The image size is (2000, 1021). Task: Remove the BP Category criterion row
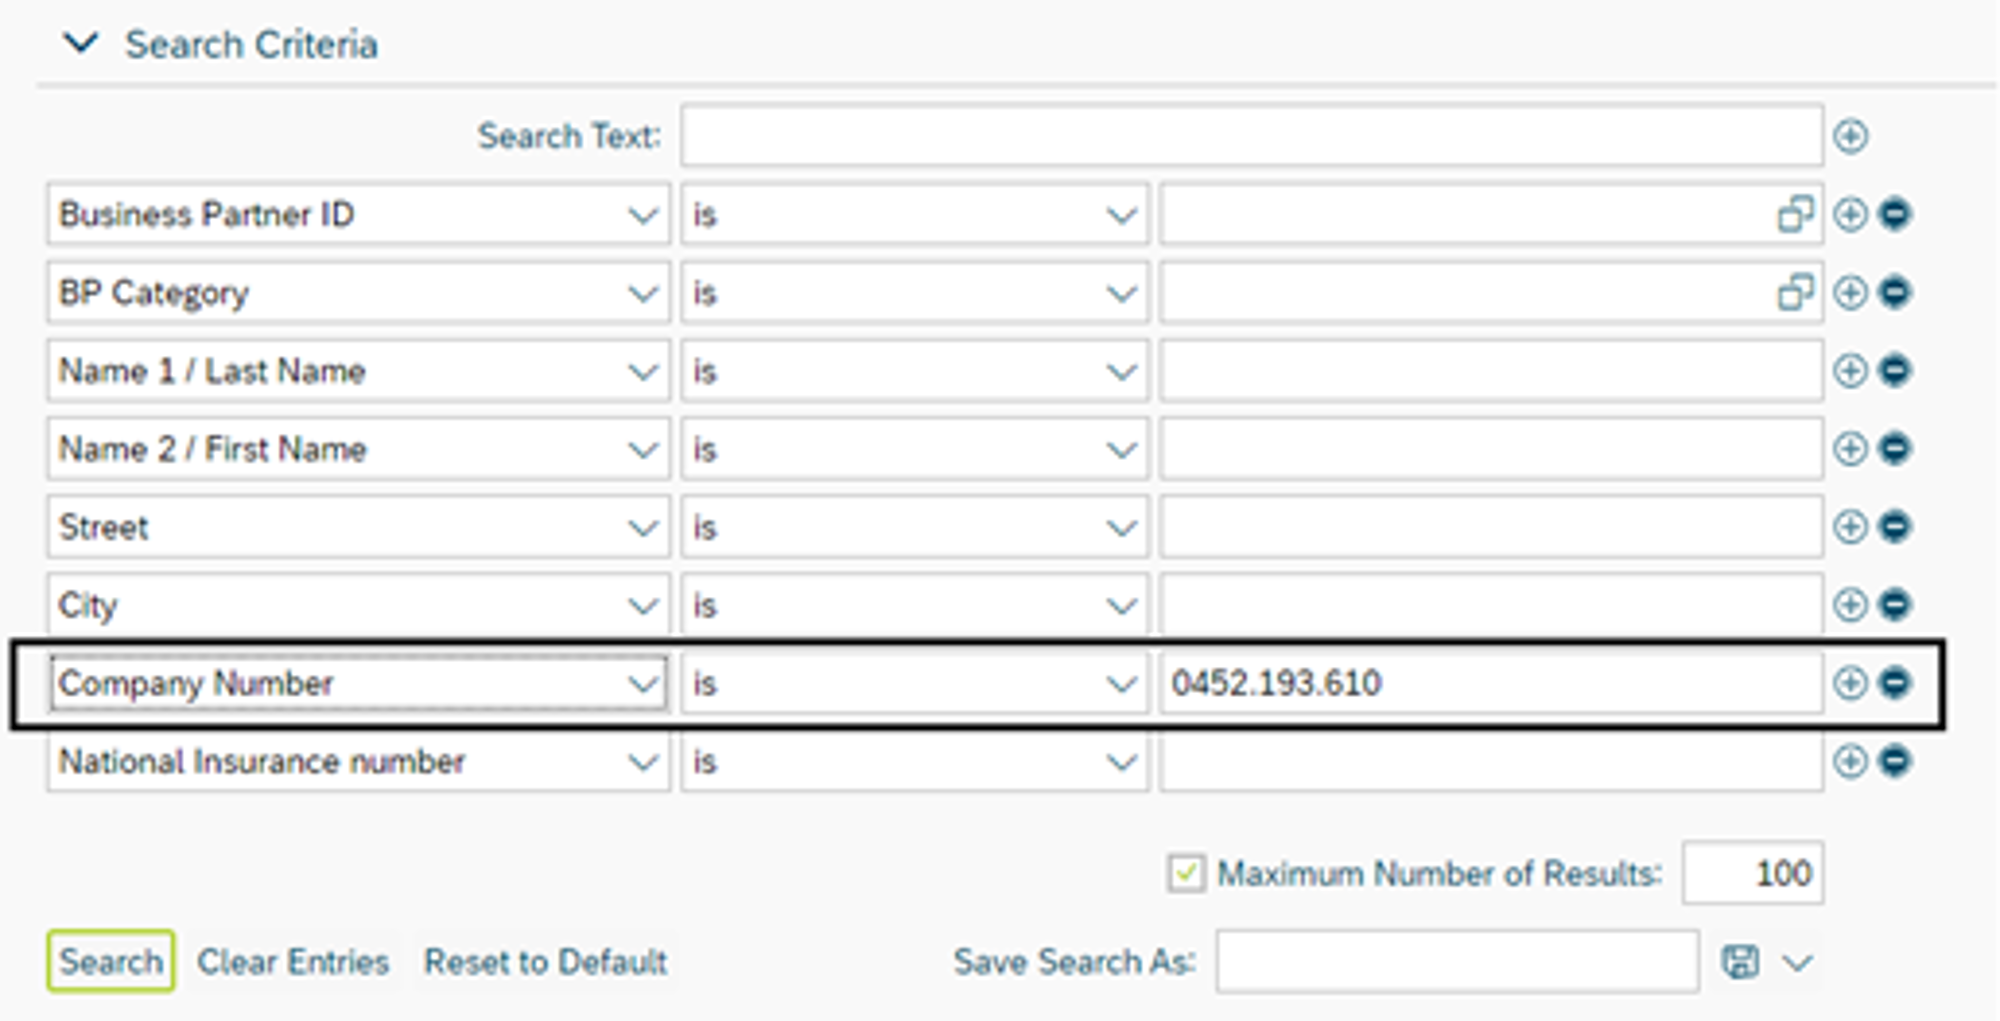1895,292
